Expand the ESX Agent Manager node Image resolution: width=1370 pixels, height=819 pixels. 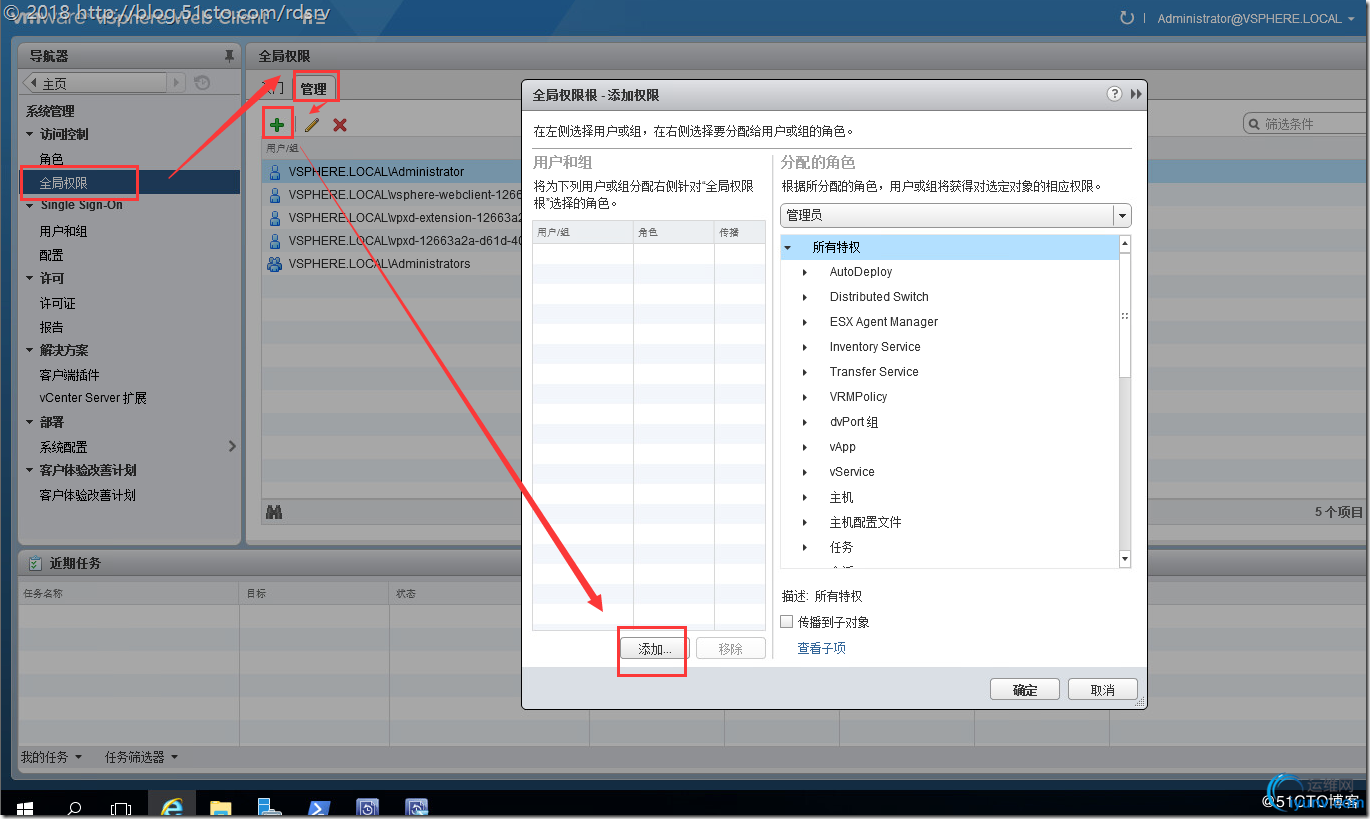[805, 322]
